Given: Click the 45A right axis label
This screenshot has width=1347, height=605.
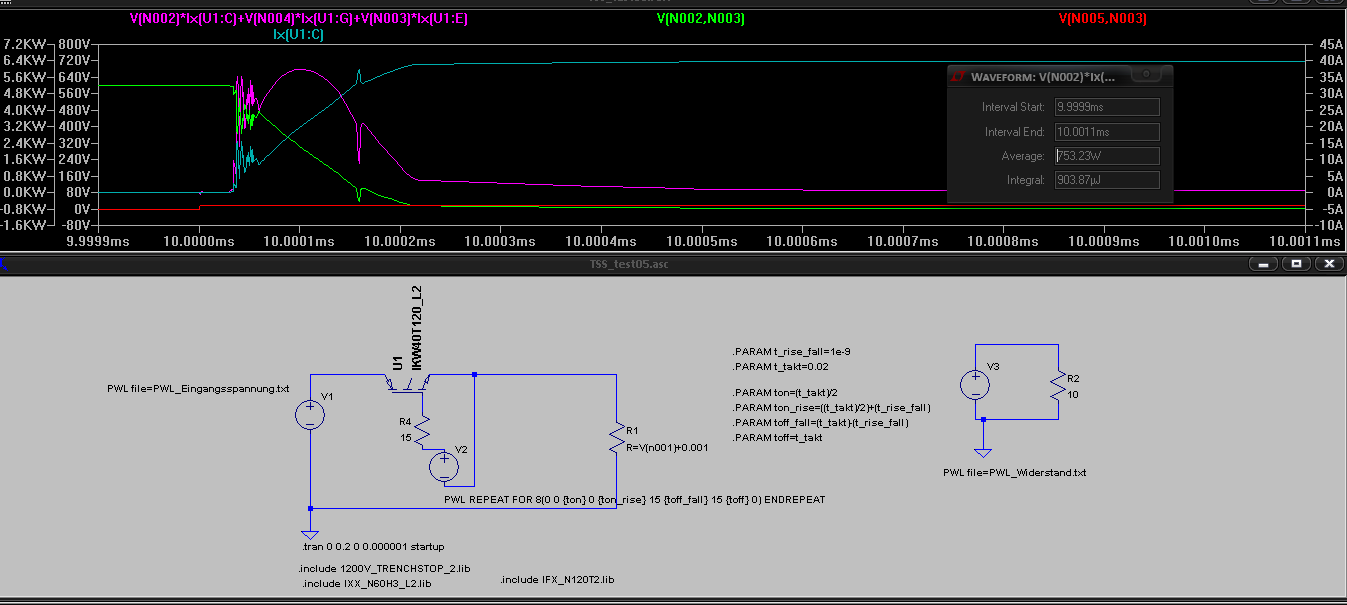Looking at the screenshot, I should pyautogui.click(x=1330, y=45).
